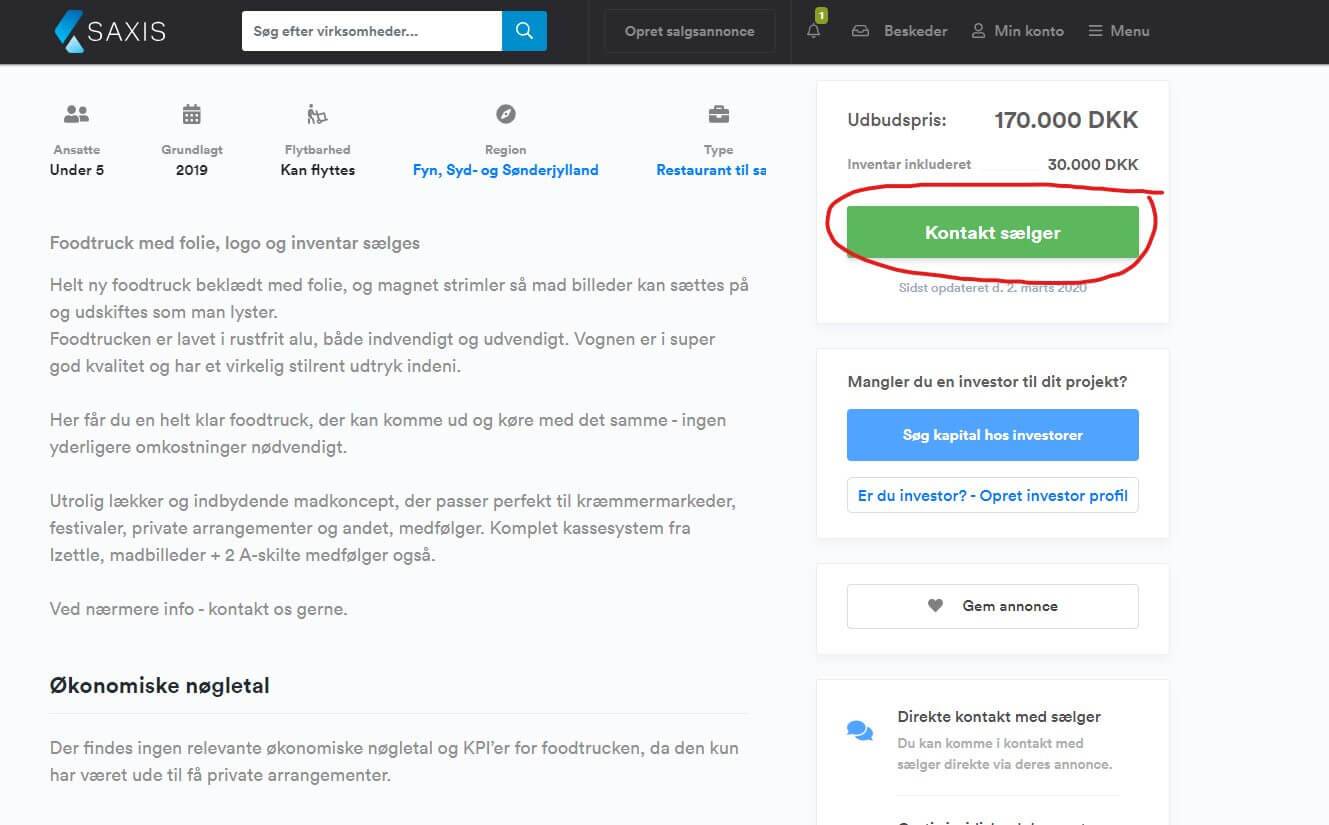Open notifications bell icon
This screenshot has width=1329, height=825.
coord(813,31)
